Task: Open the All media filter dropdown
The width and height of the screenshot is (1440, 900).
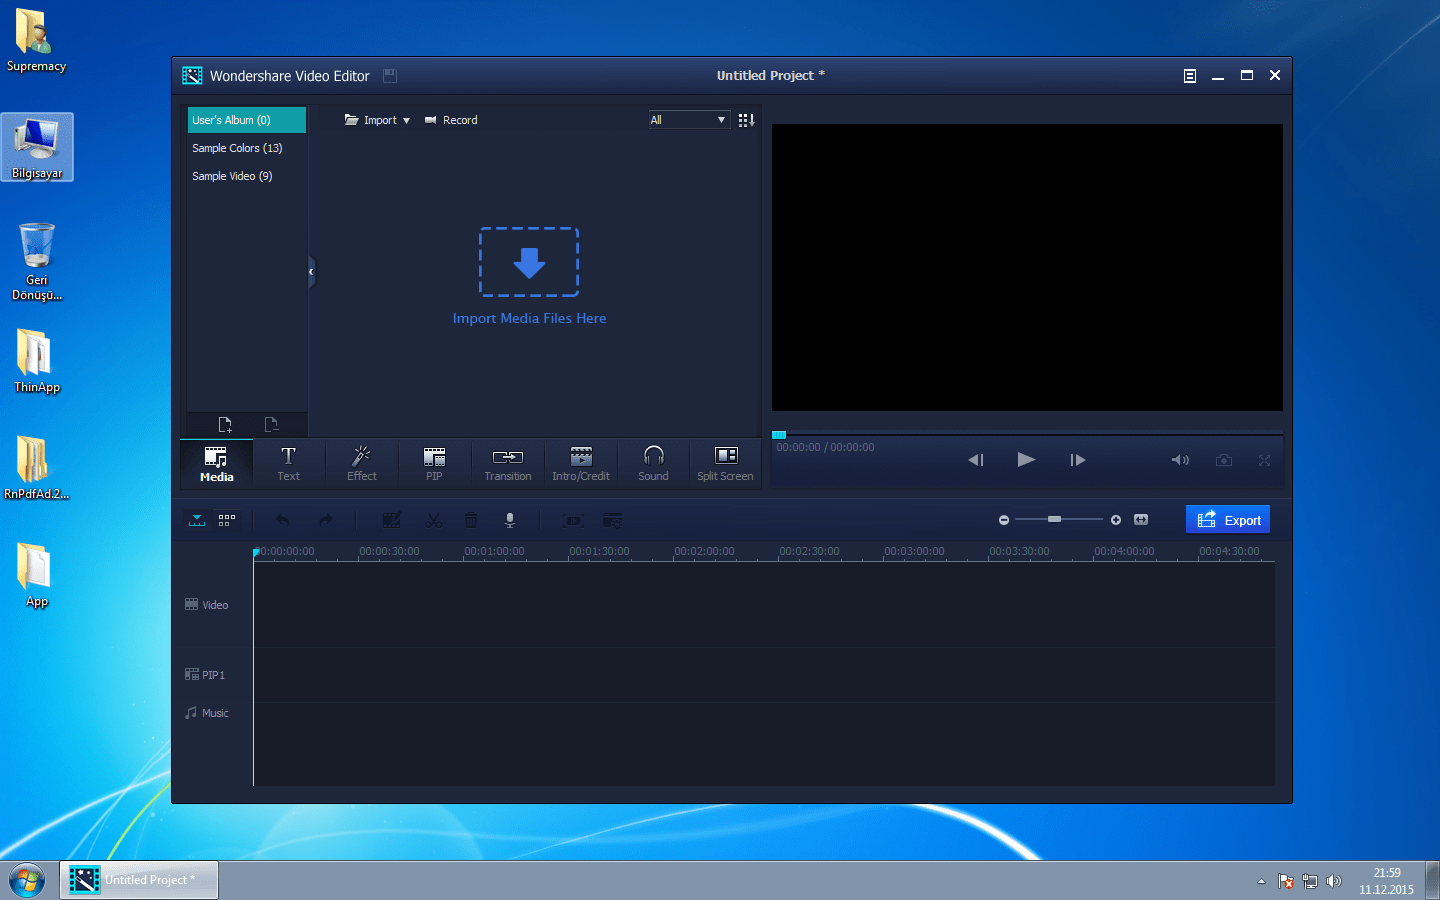Action: pos(689,119)
